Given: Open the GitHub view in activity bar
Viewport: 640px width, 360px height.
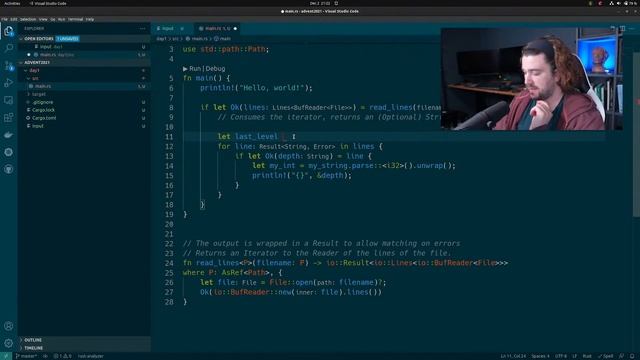Looking at the screenshot, I should (x=9, y=169).
